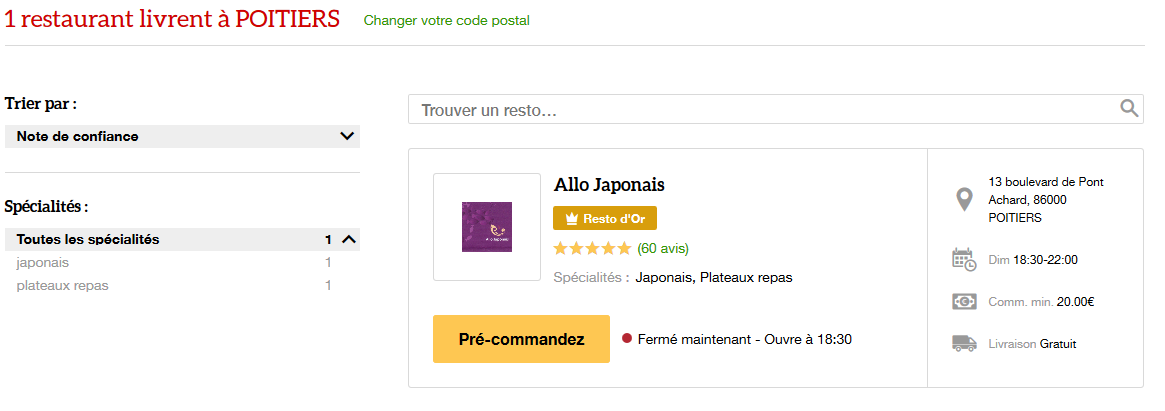The width and height of the screenshot is (1165, 411).
Task: Open the 60 avis reviews link
Action: tap(663, 248)
